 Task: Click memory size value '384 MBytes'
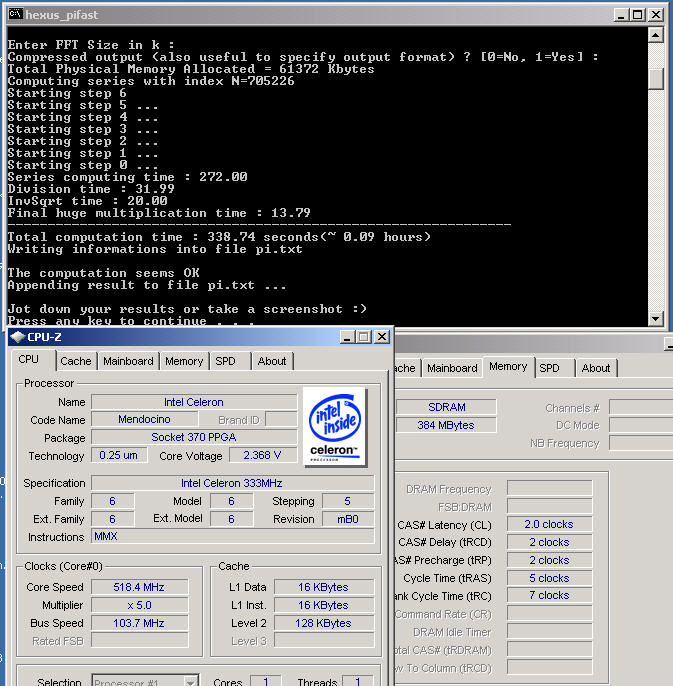click(x=446, y=425)
